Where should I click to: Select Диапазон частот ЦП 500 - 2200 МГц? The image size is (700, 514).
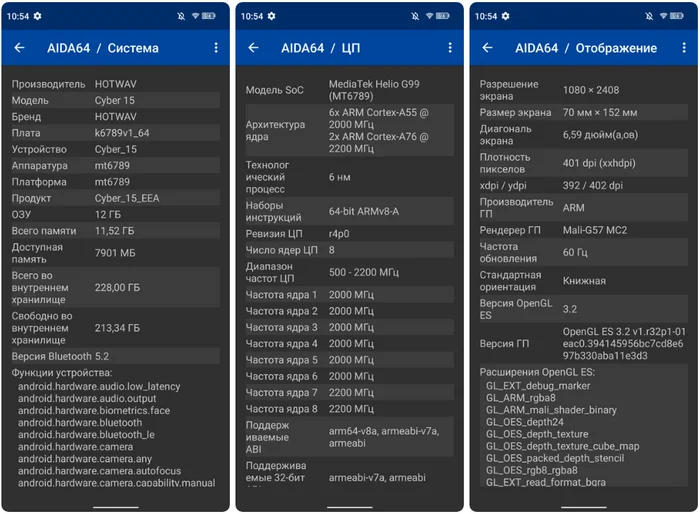click(350, 272)
